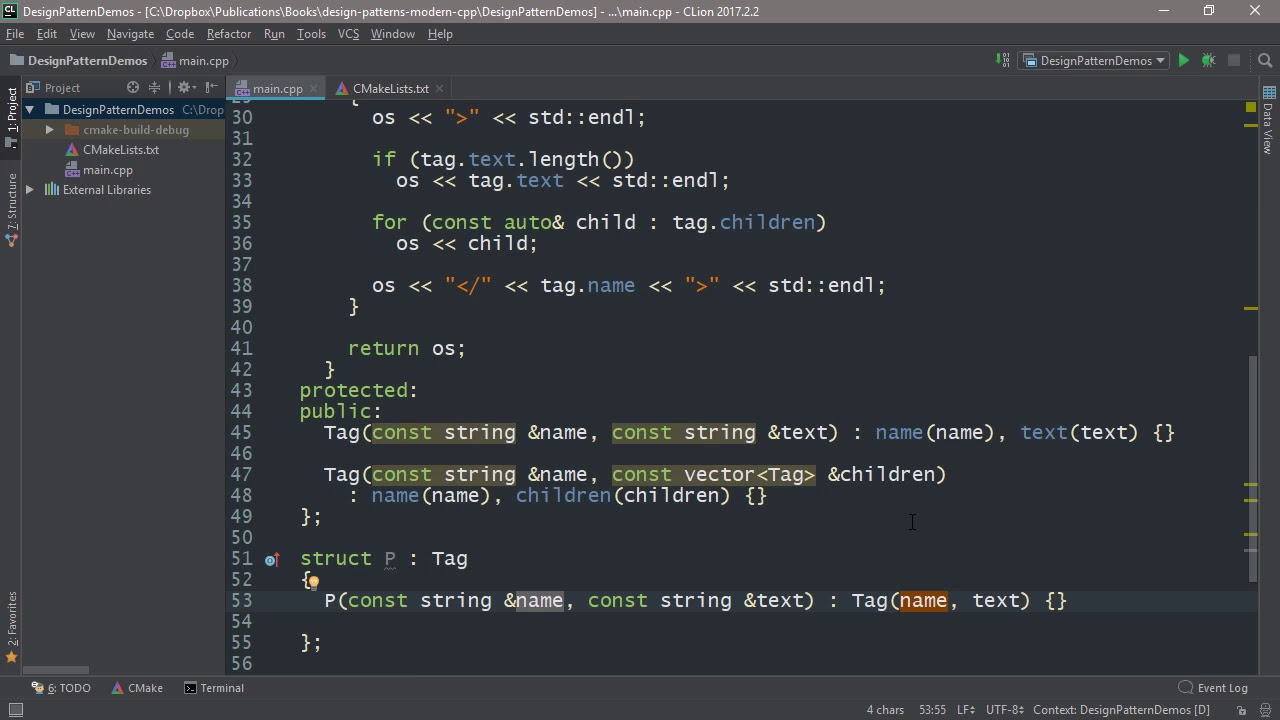Screen dimensions: 1280x720
Task: Click the editor vertical scrollbar thumb
Action: [x=1252, y=468]
